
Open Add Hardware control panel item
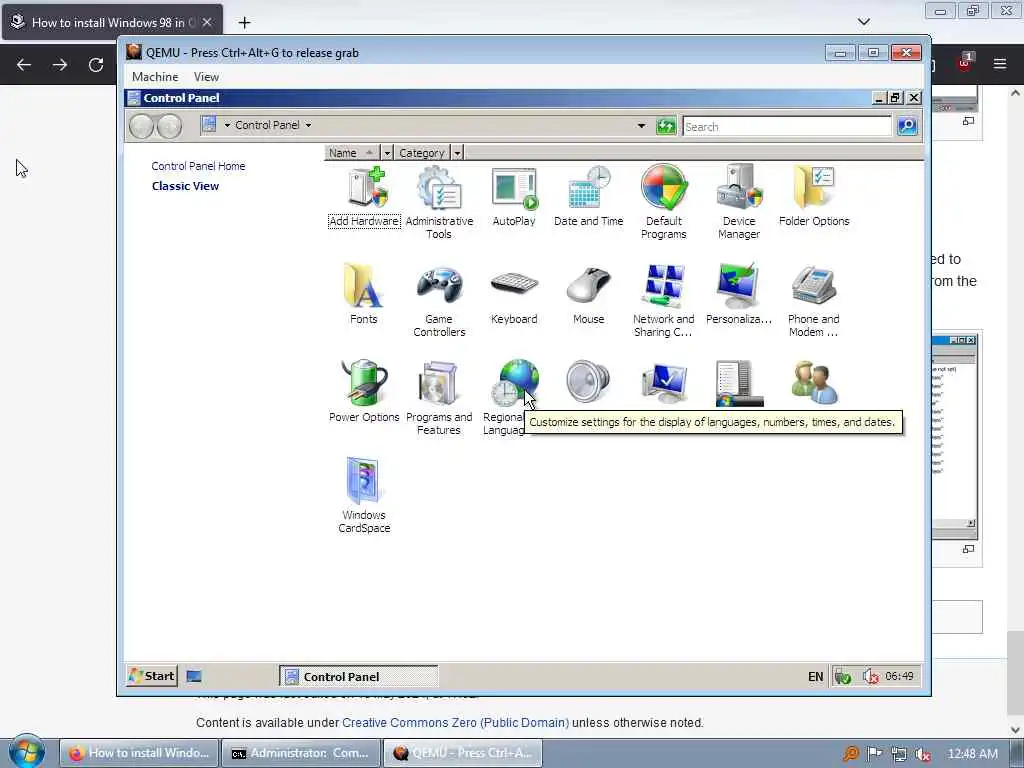coord(364,196)
